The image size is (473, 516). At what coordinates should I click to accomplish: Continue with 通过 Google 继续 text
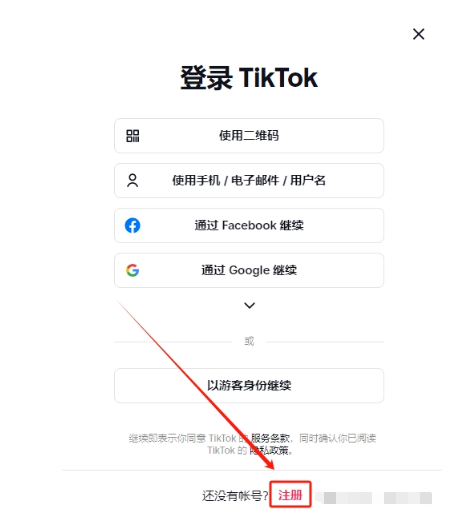click(249, 270)
